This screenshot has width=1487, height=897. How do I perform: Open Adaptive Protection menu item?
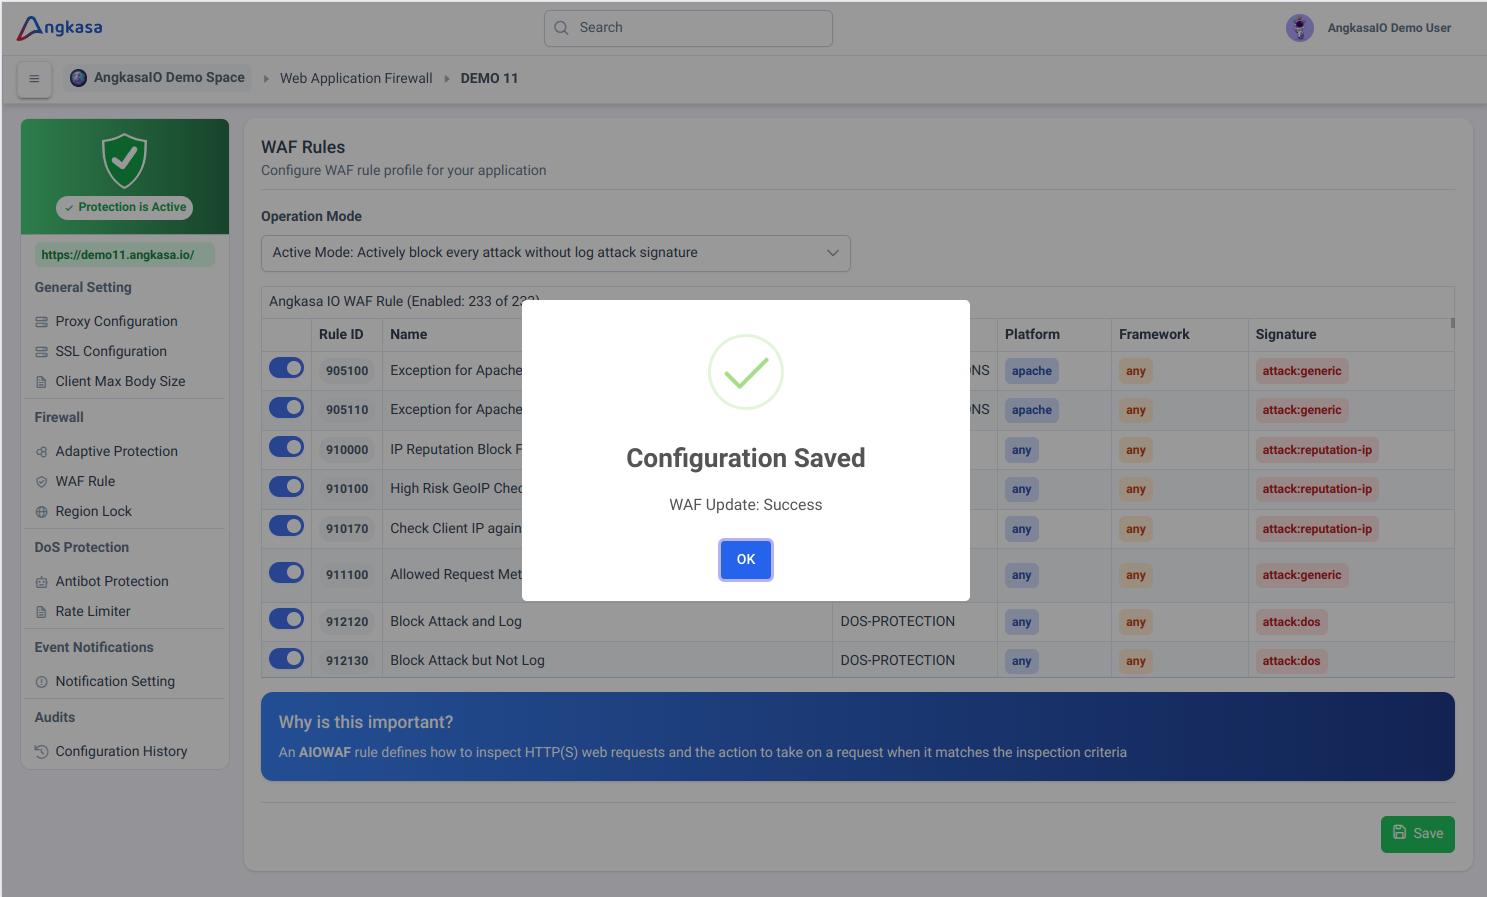[116, 452]
